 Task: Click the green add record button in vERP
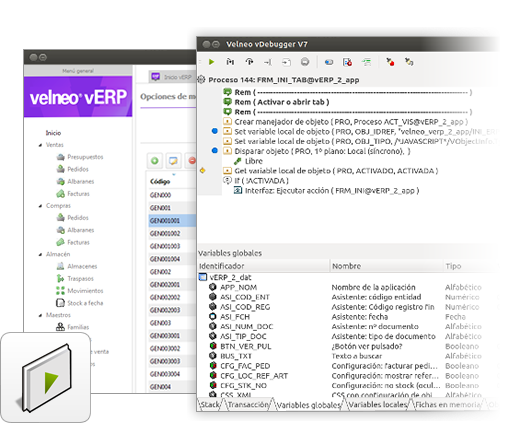coord(155,161)
